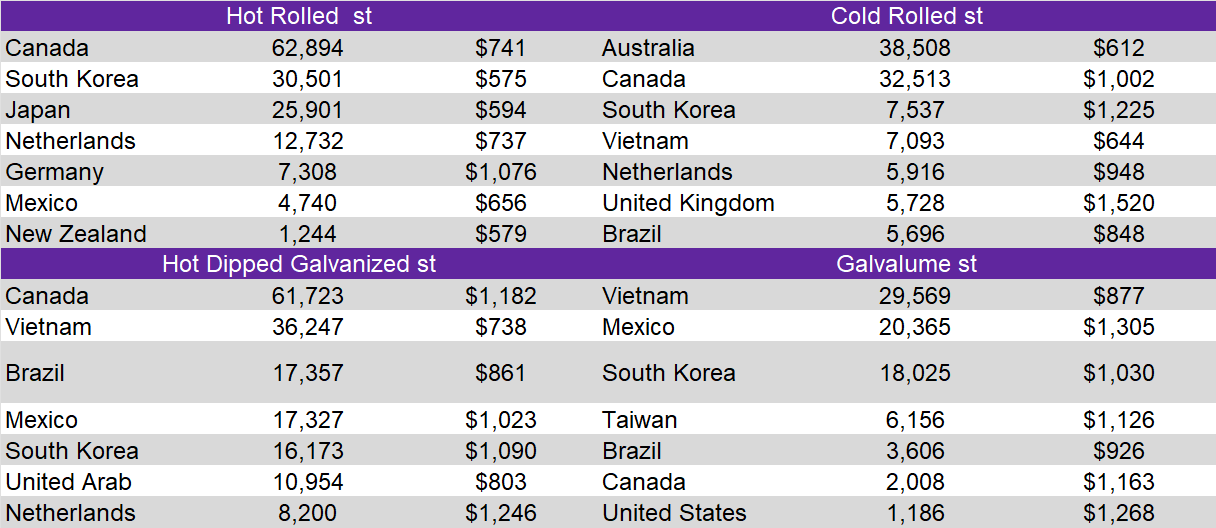Screen dimensions: 1216x528
Task: Select the Hot Dipped Galvanized st header
Action: pyautogui.click(x=299, y=265)
